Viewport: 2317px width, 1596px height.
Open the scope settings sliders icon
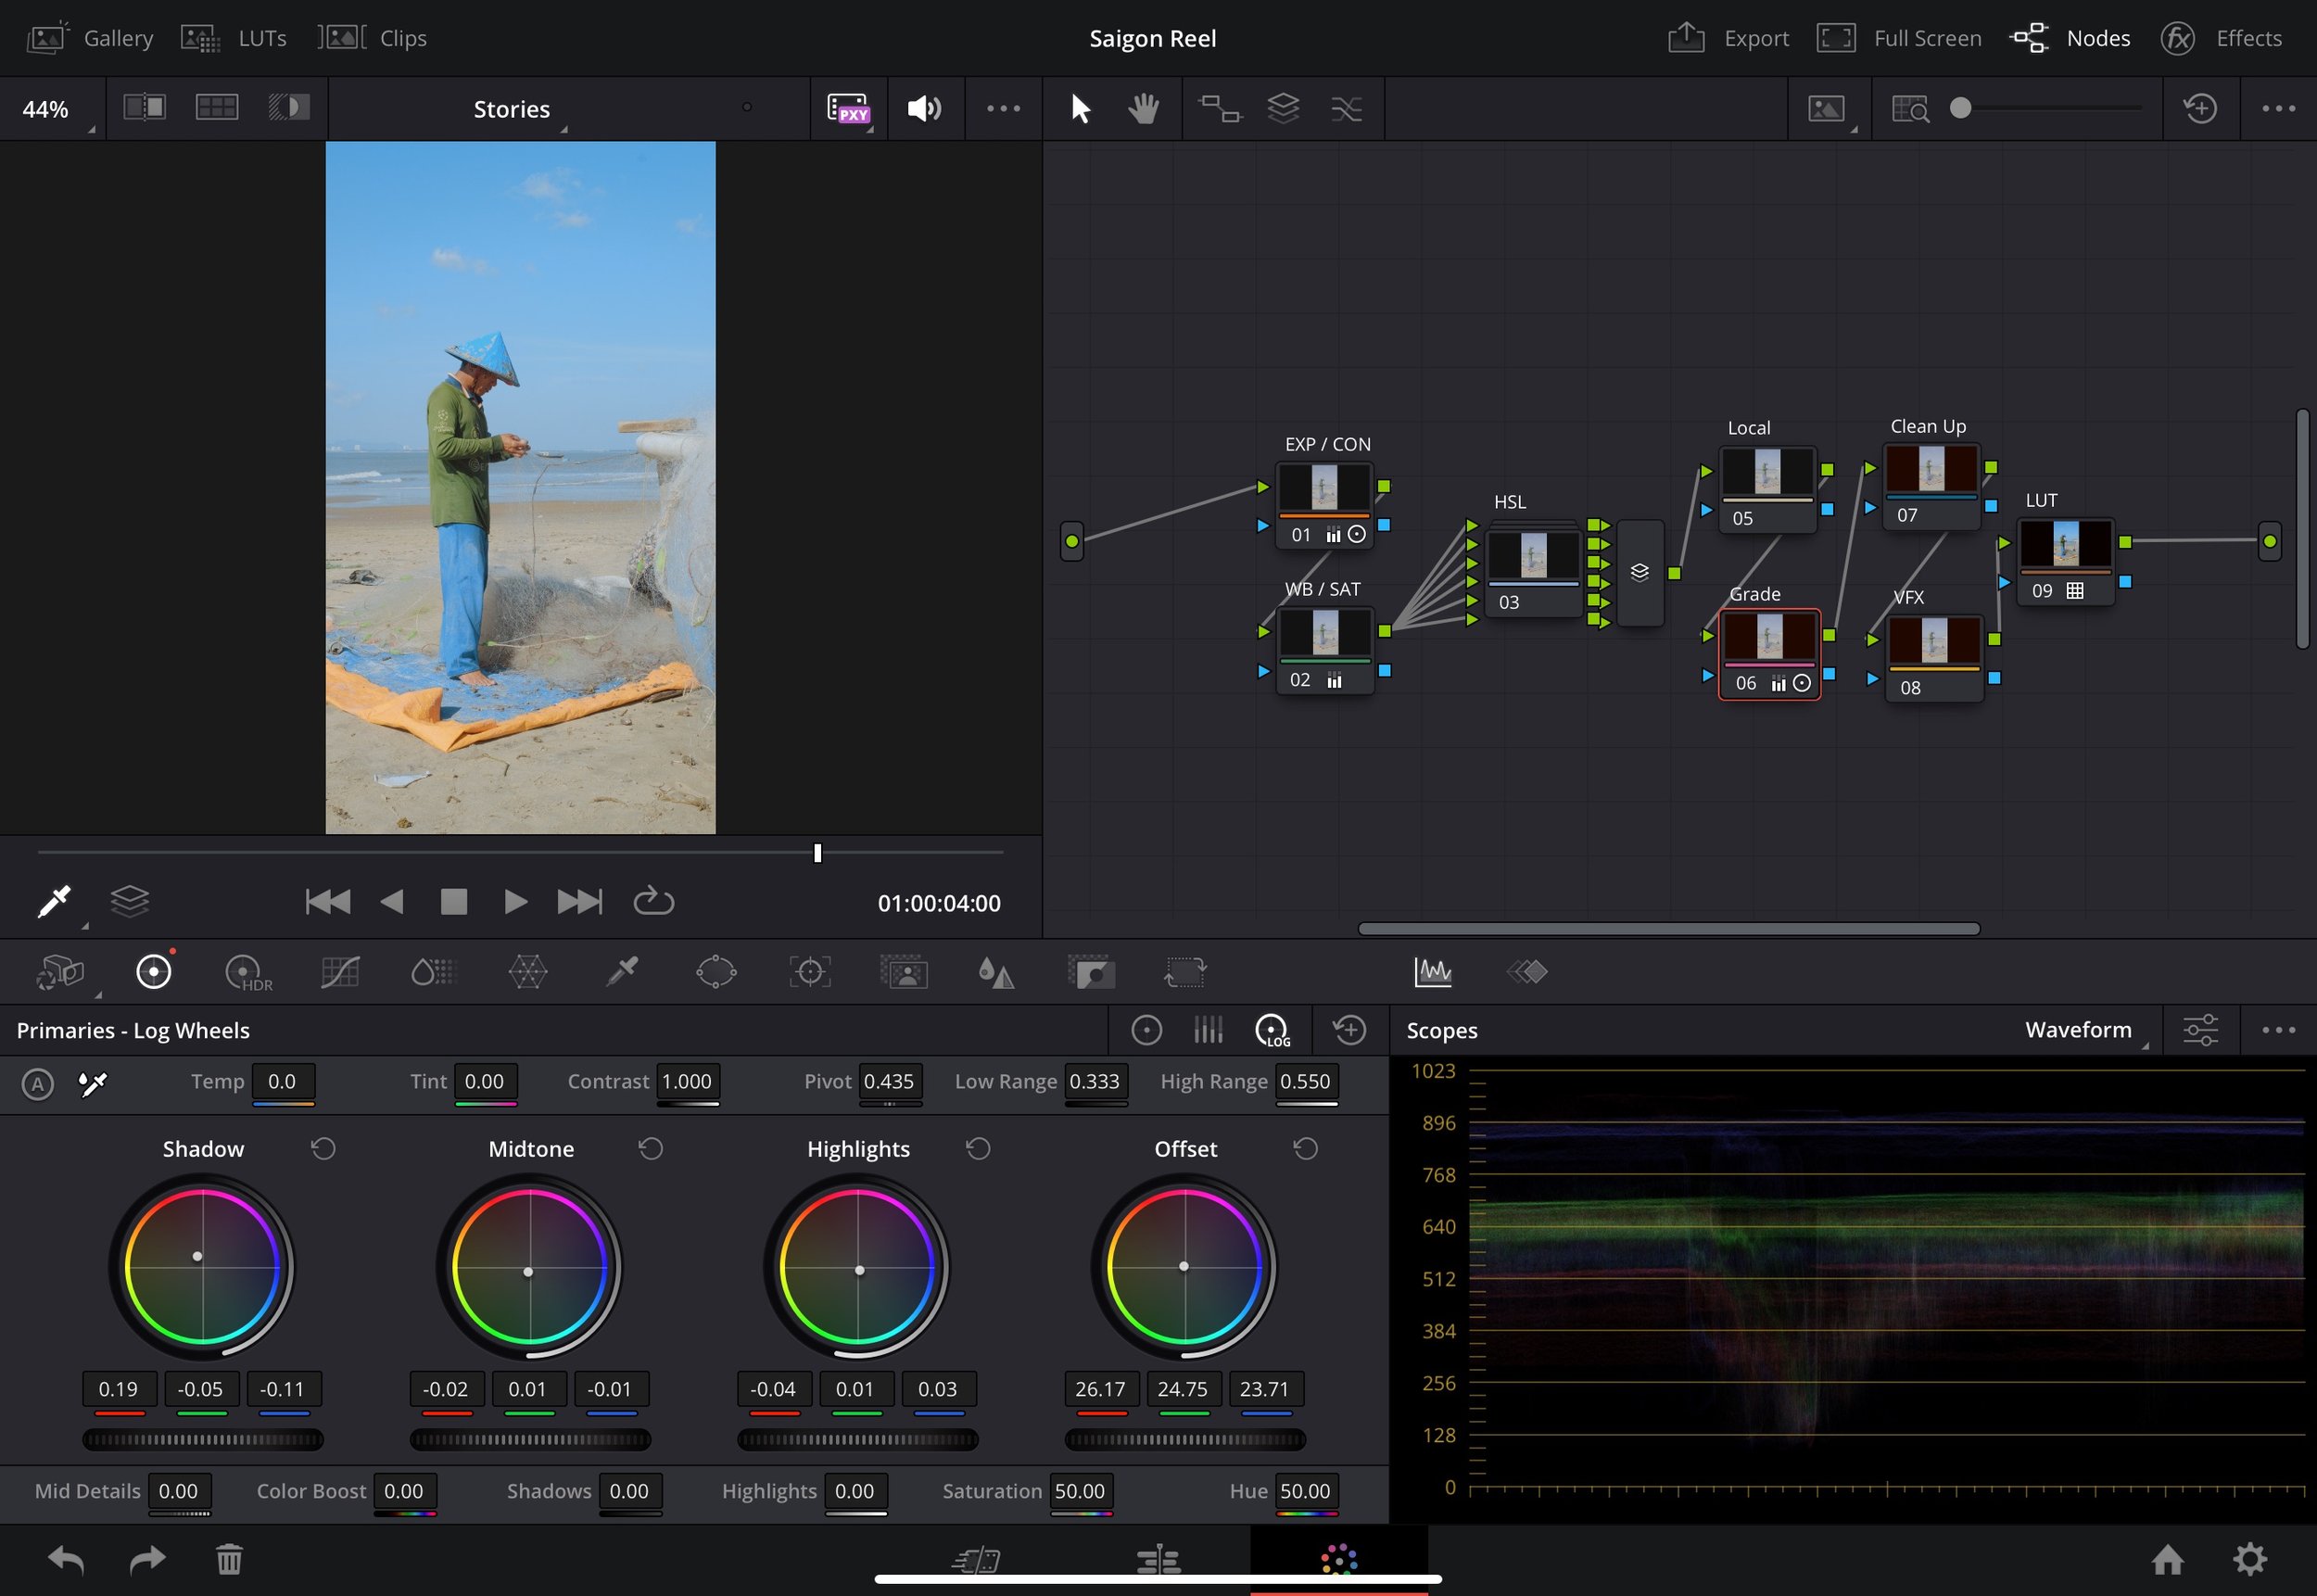click(2200, 1029)
